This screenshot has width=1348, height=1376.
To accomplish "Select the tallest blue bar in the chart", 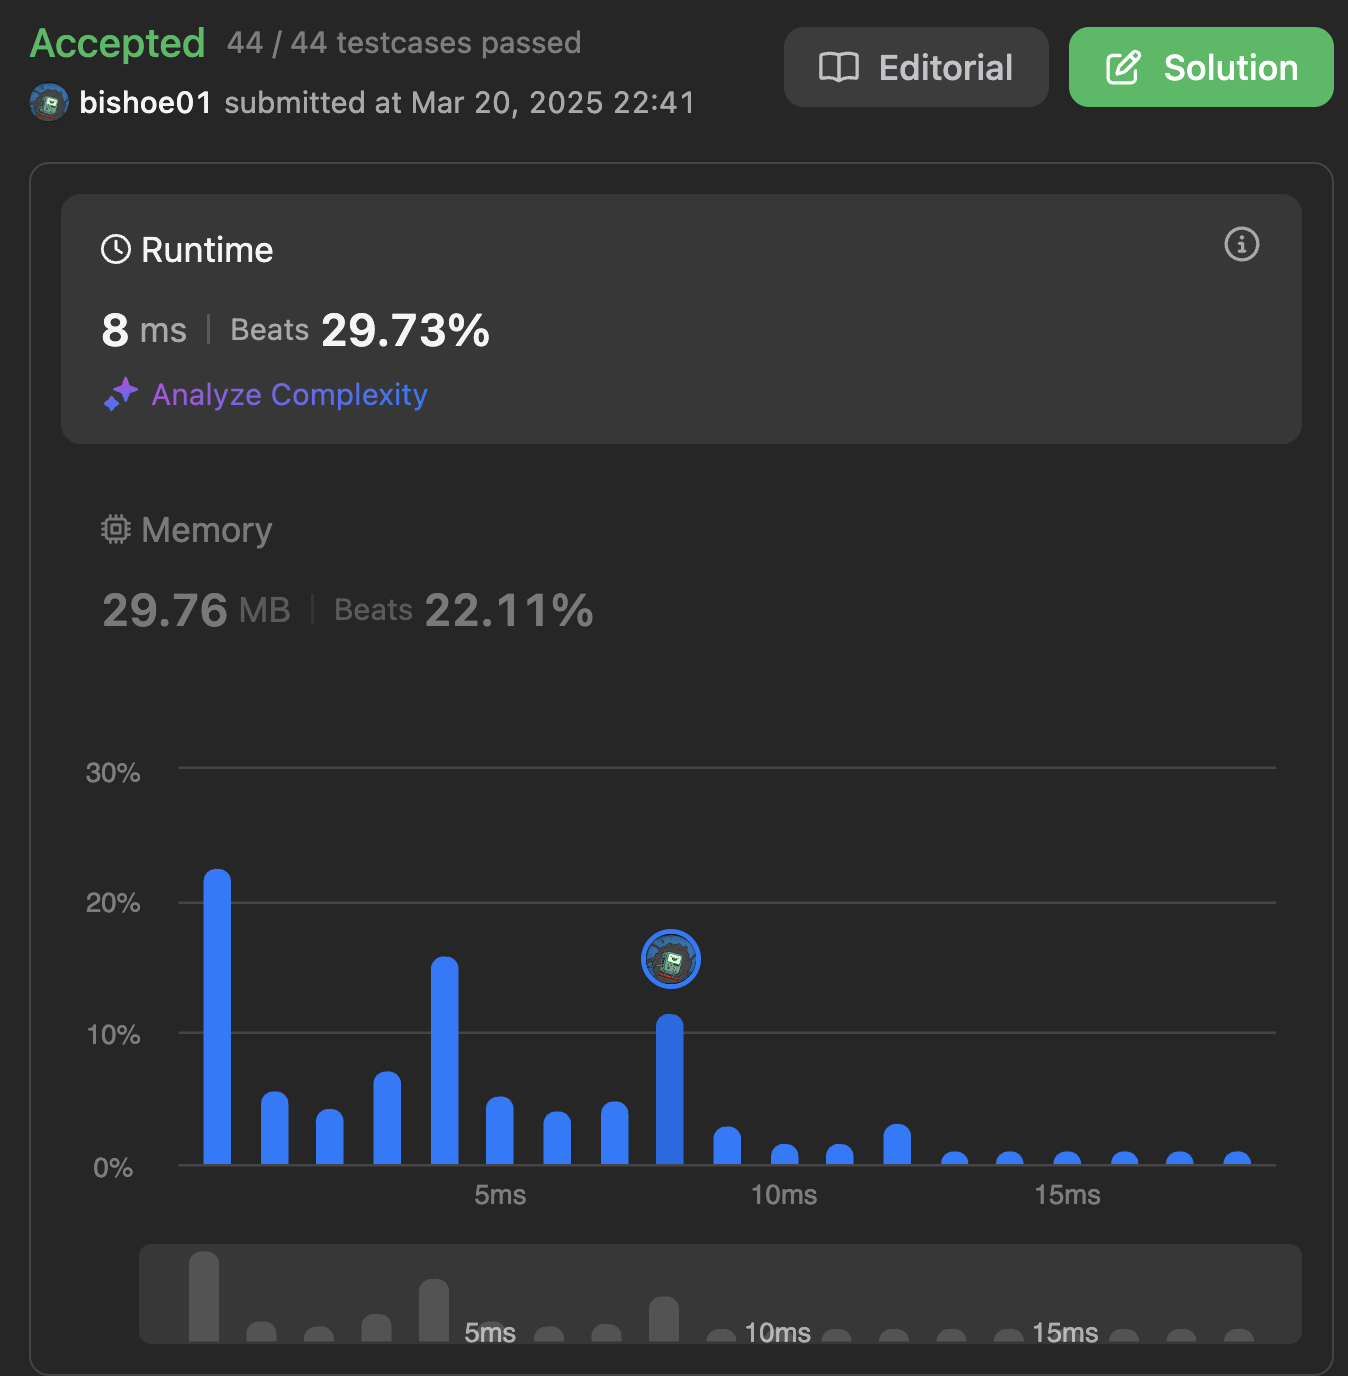I will (217, 1017).
